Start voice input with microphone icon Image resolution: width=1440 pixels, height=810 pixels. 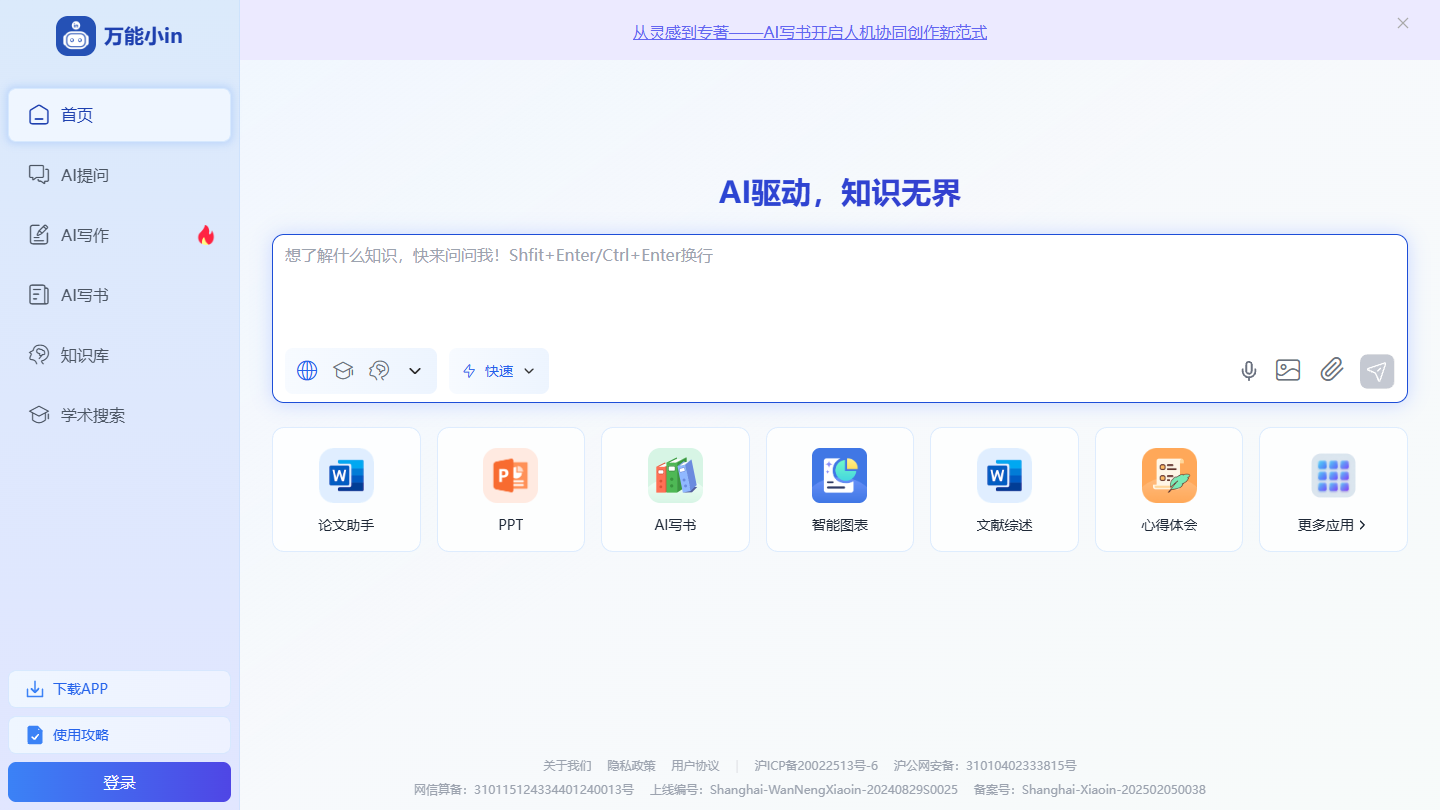(x=1248, y=371)
